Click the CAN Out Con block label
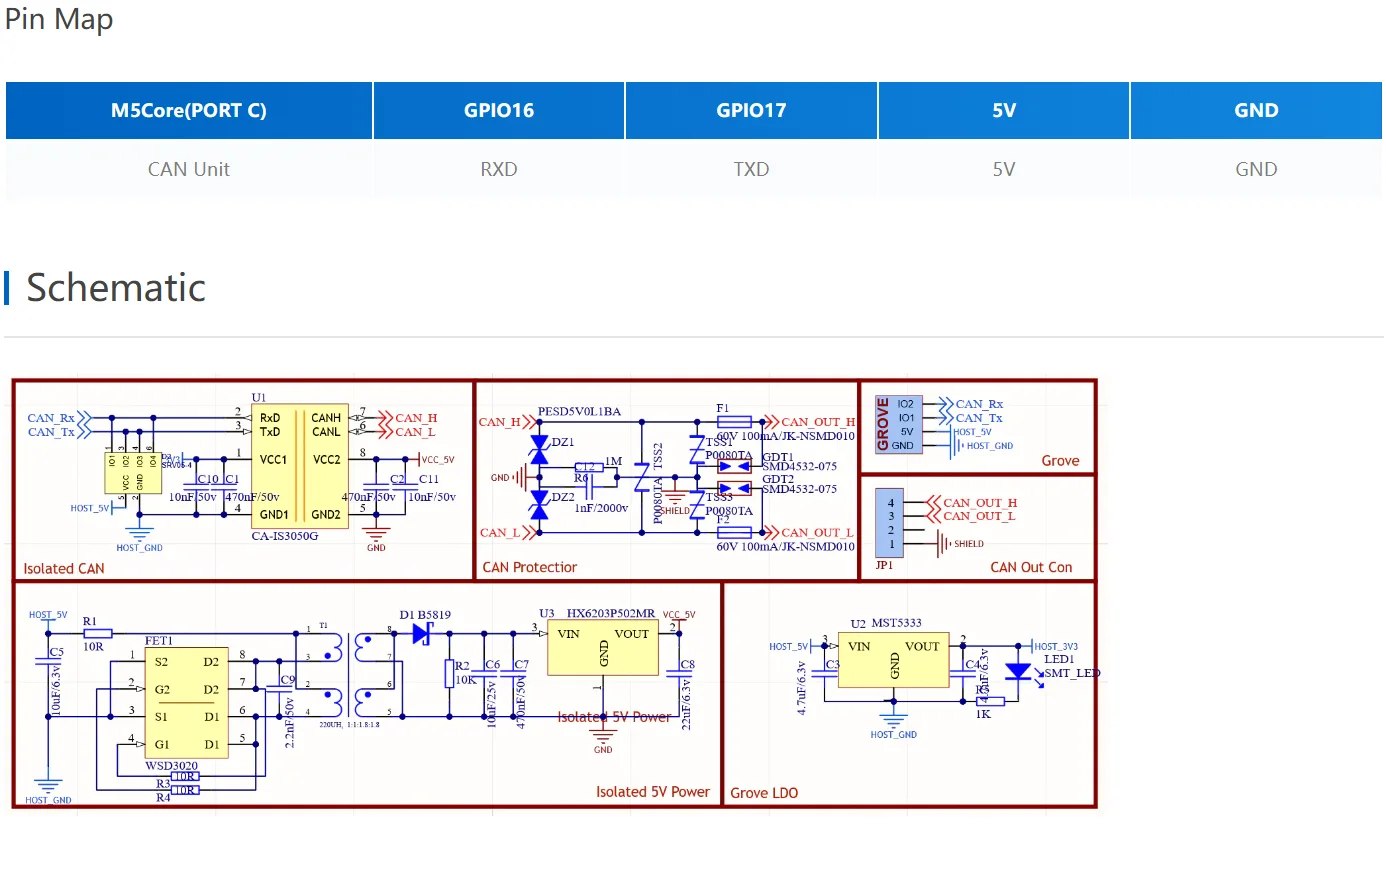 coord(1031,567)
